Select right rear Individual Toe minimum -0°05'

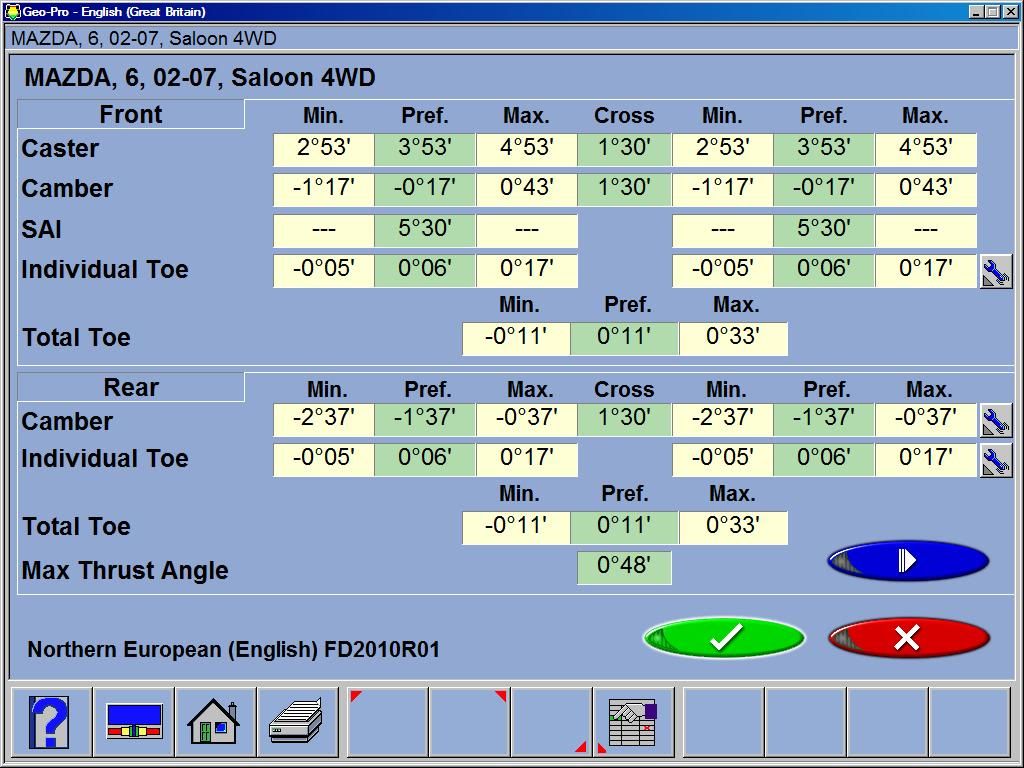pos(722,460)
